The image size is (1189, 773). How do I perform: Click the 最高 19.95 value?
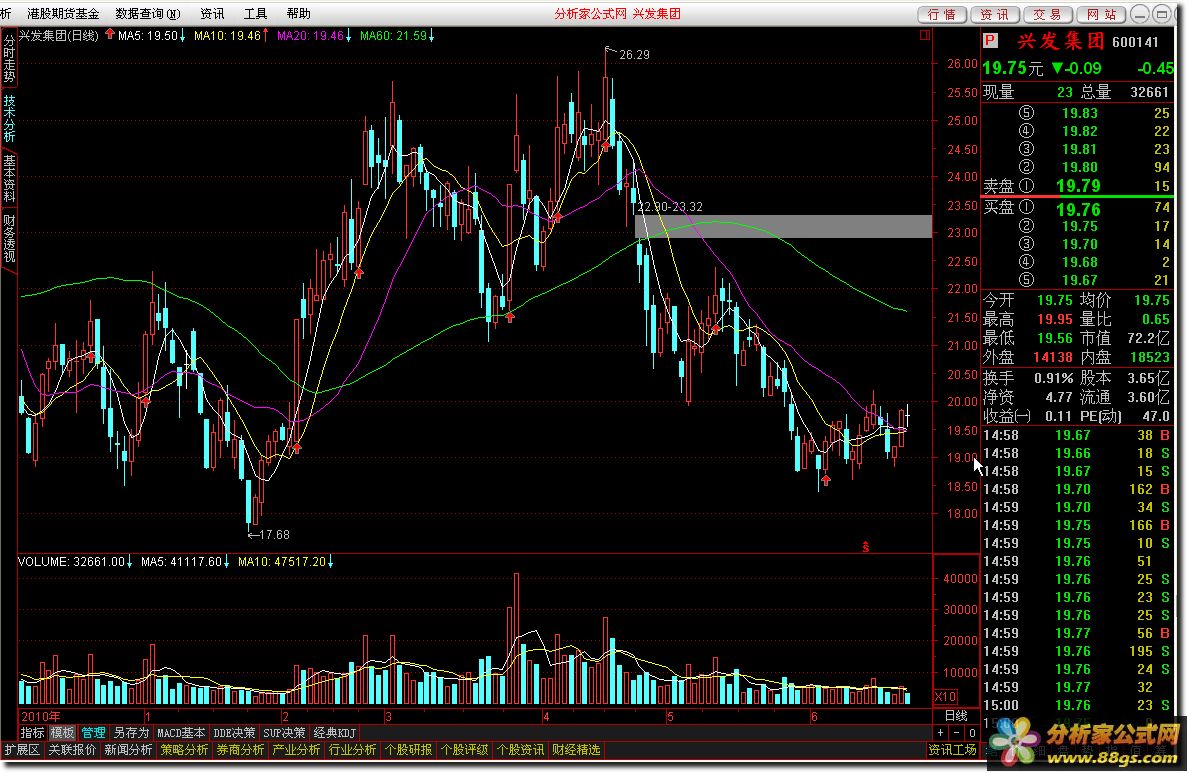[x=1055, y=319]
